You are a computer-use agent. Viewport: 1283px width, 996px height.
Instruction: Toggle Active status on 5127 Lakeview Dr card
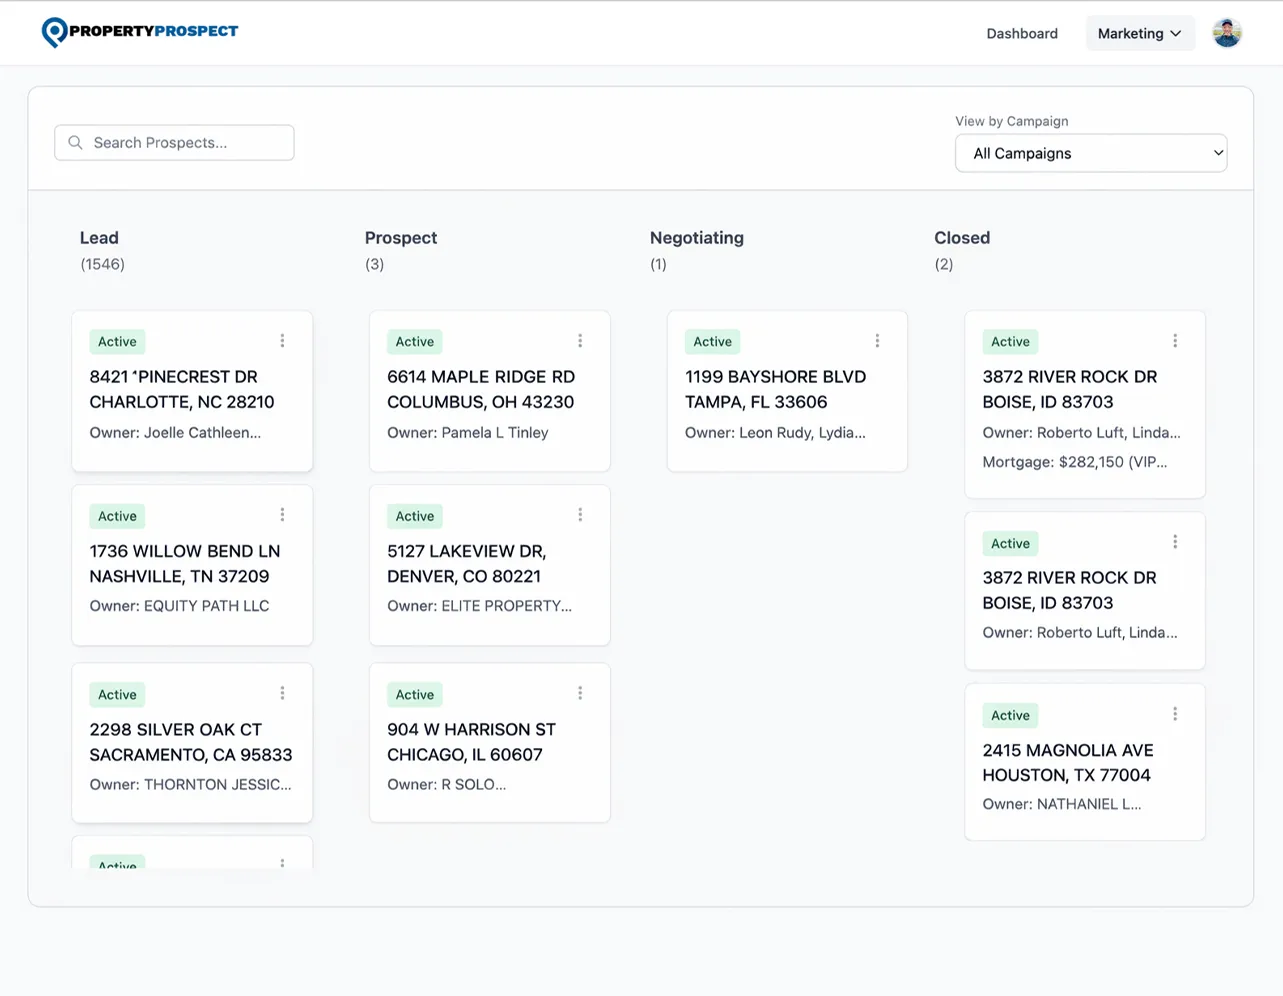click(414, 516)
